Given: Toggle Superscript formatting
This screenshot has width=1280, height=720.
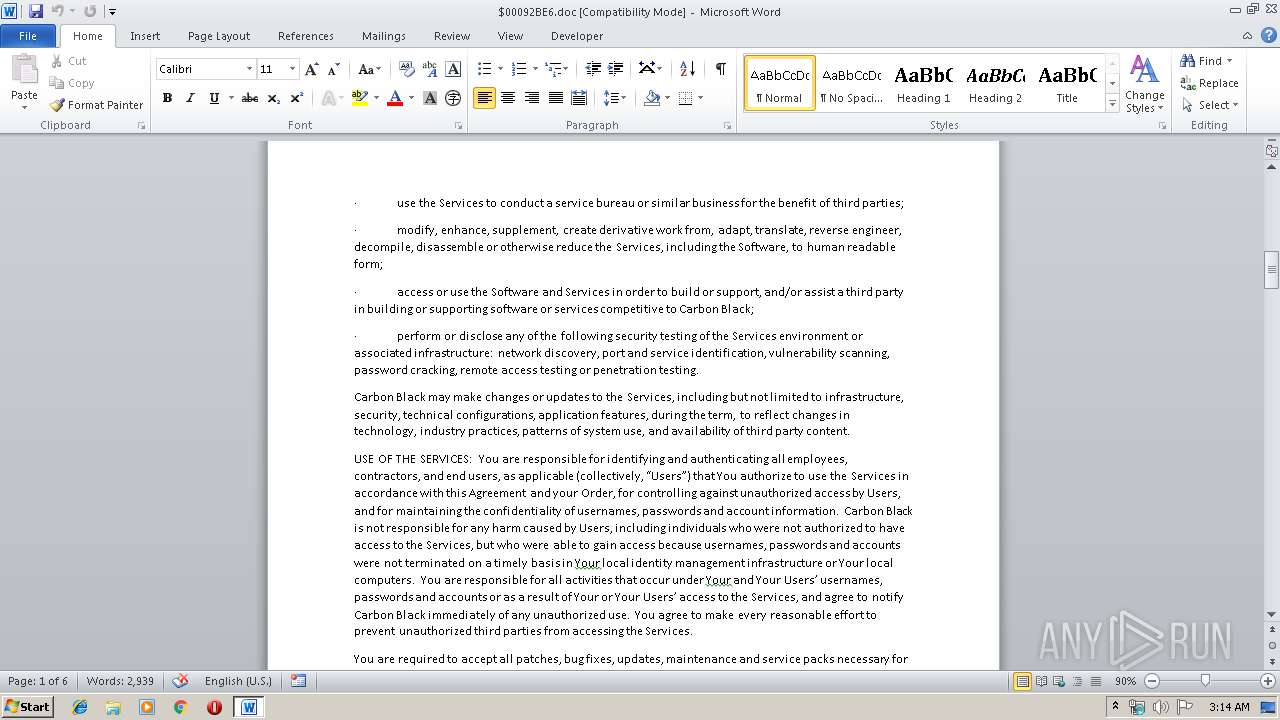Looking at the screenshot, I should (297, 98).
